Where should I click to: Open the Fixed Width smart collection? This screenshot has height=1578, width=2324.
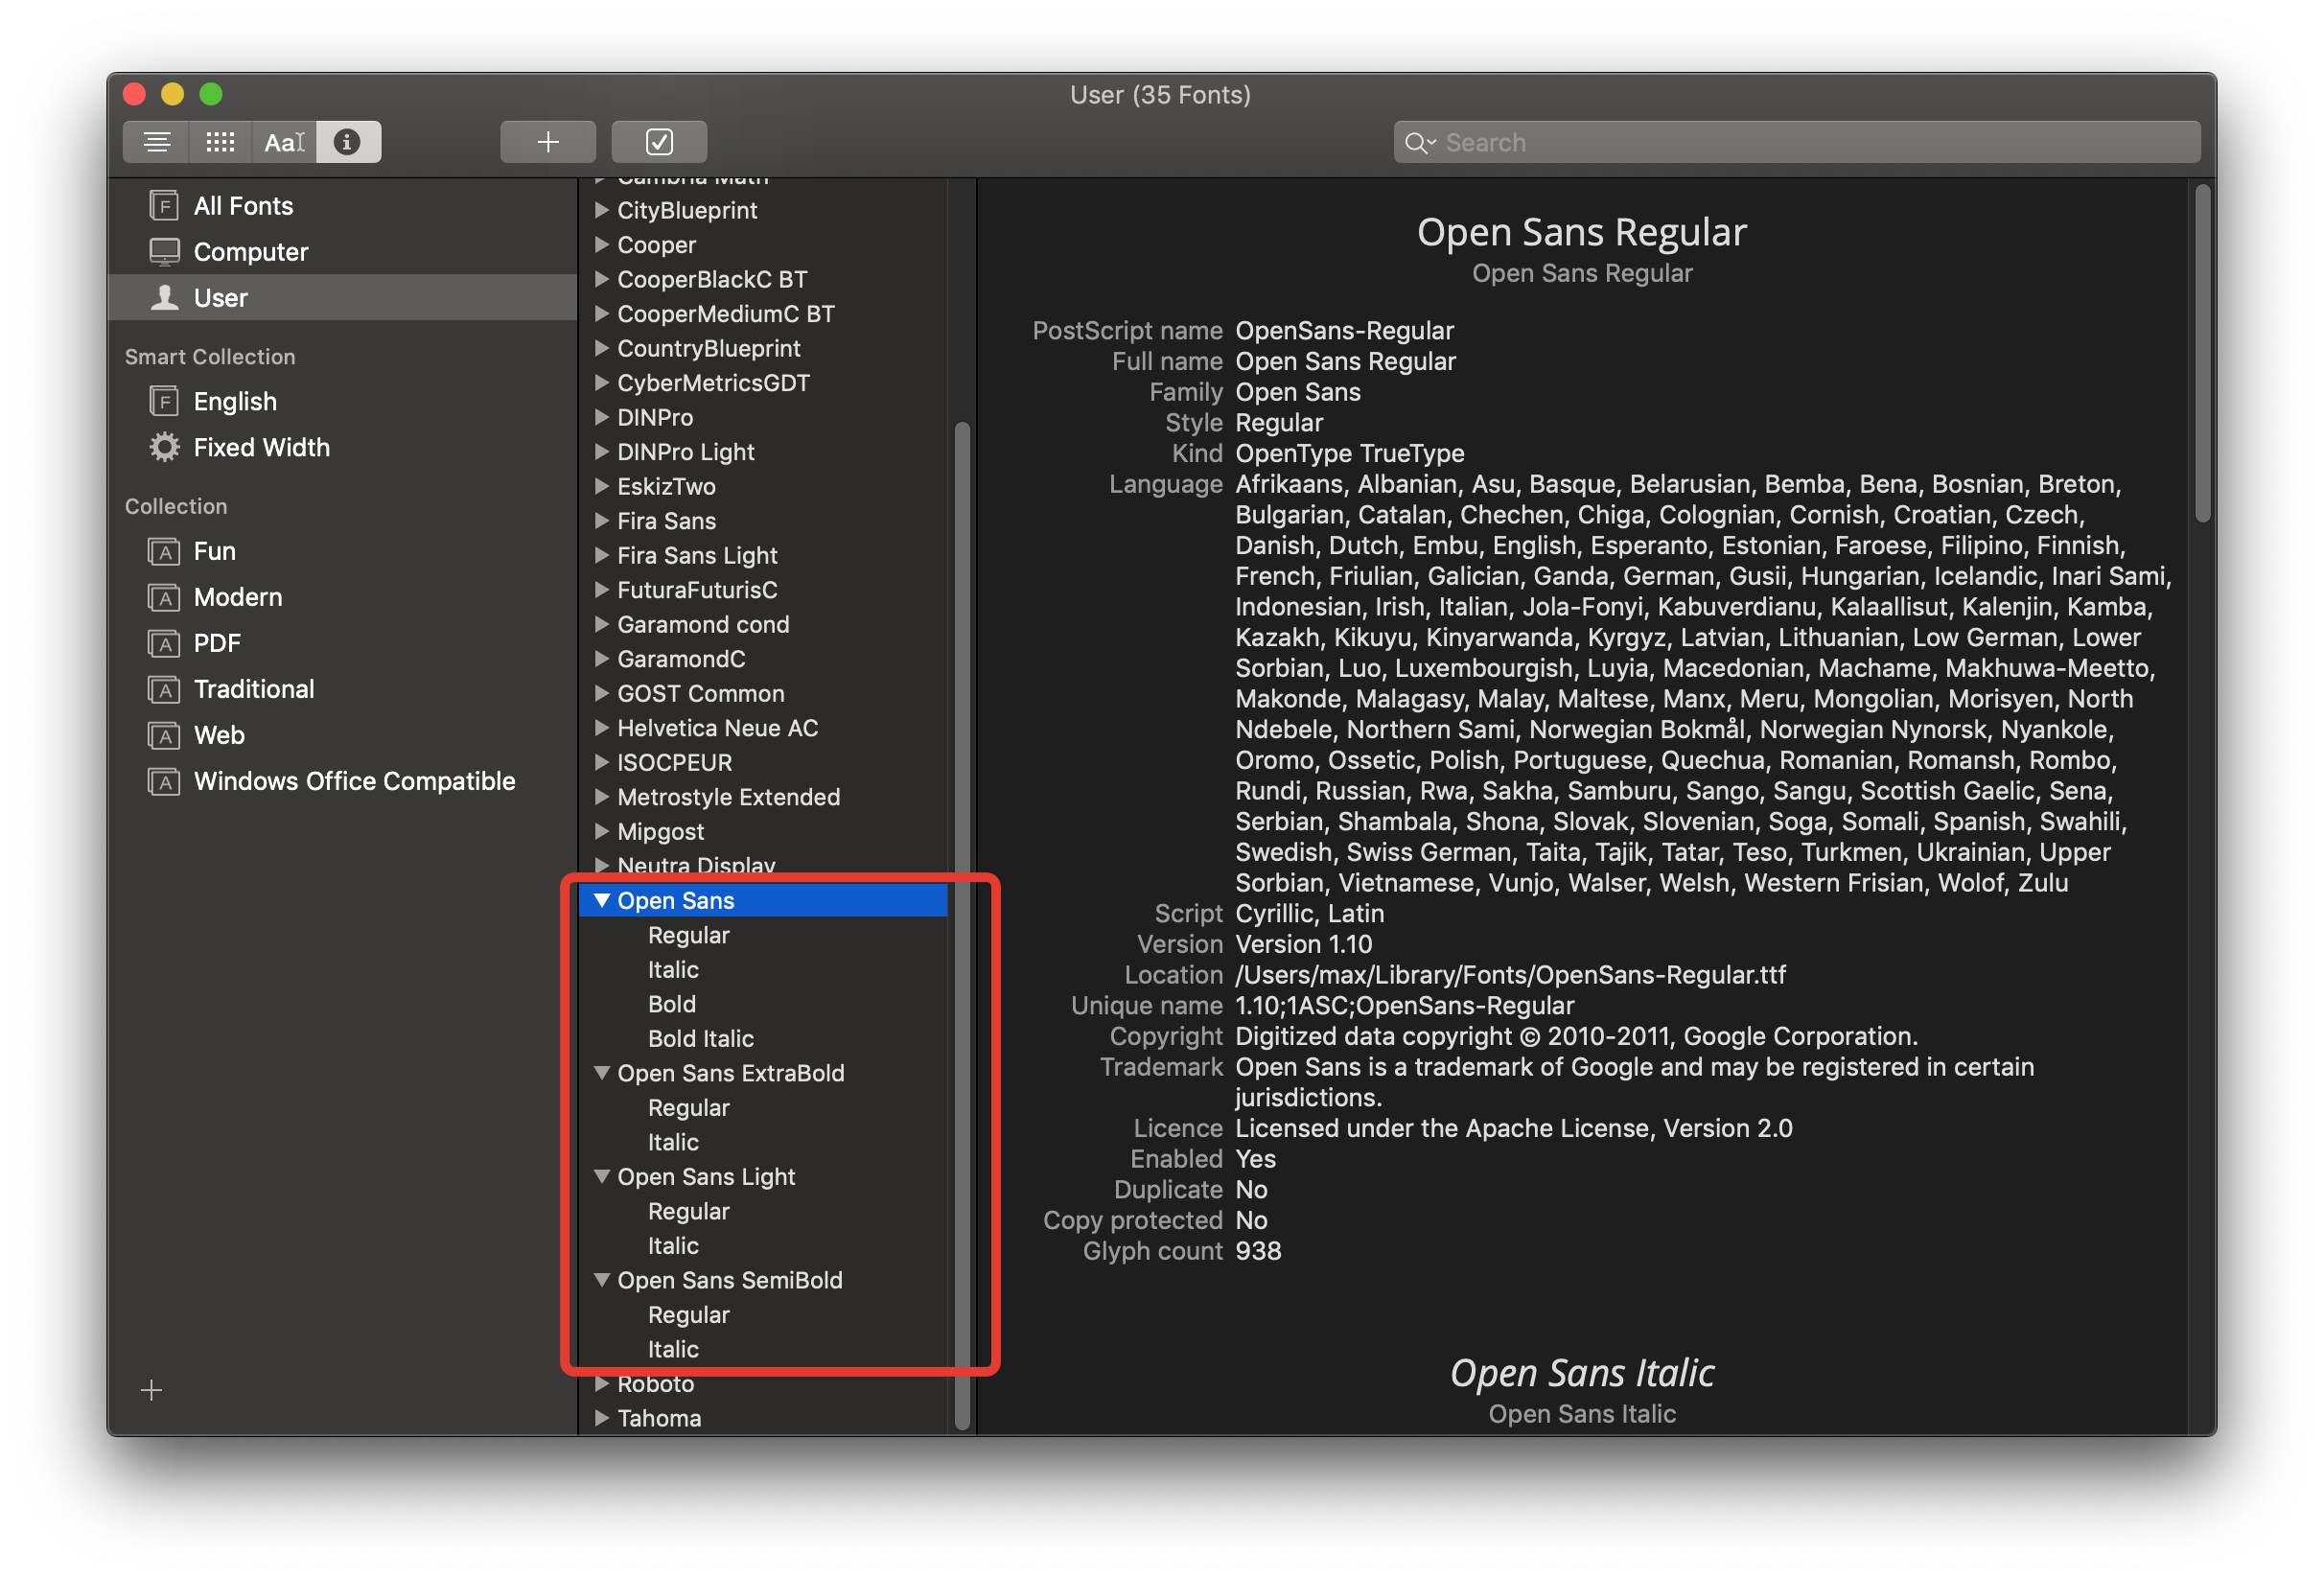[x=260, y=447]
